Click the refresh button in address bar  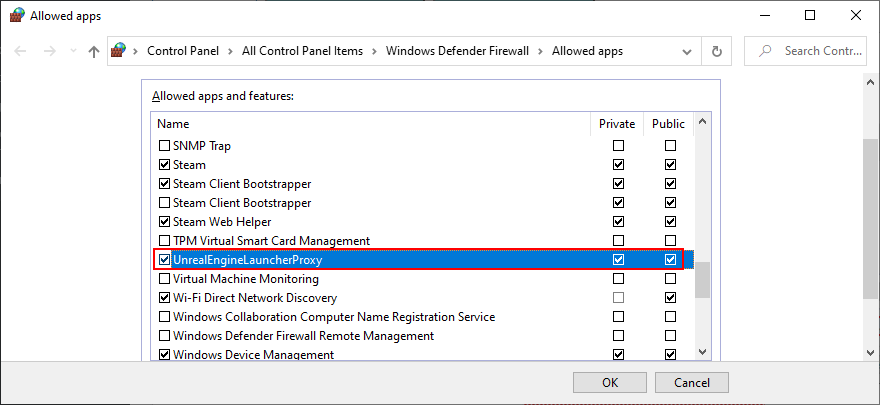click(716, 51)
